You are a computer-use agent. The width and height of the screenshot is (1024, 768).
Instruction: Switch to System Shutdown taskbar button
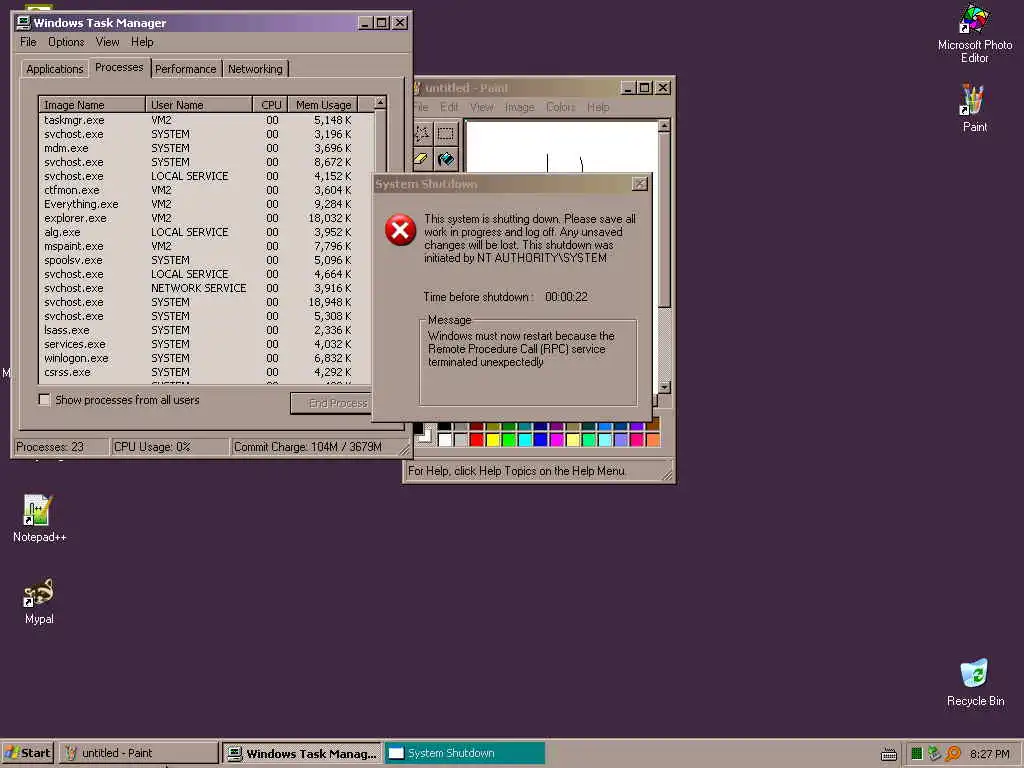[x=464, y=753]
